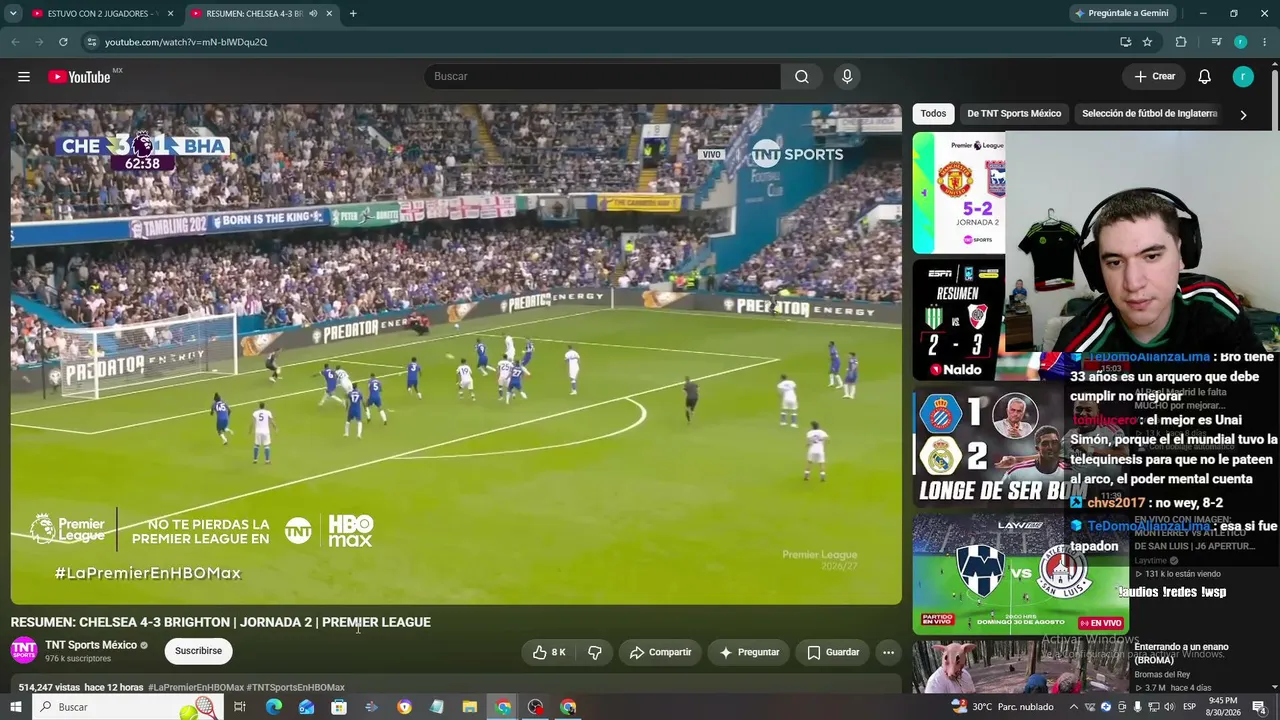Click the Preguntar button
Screen dimensions: 1280x720
[749, 652]
